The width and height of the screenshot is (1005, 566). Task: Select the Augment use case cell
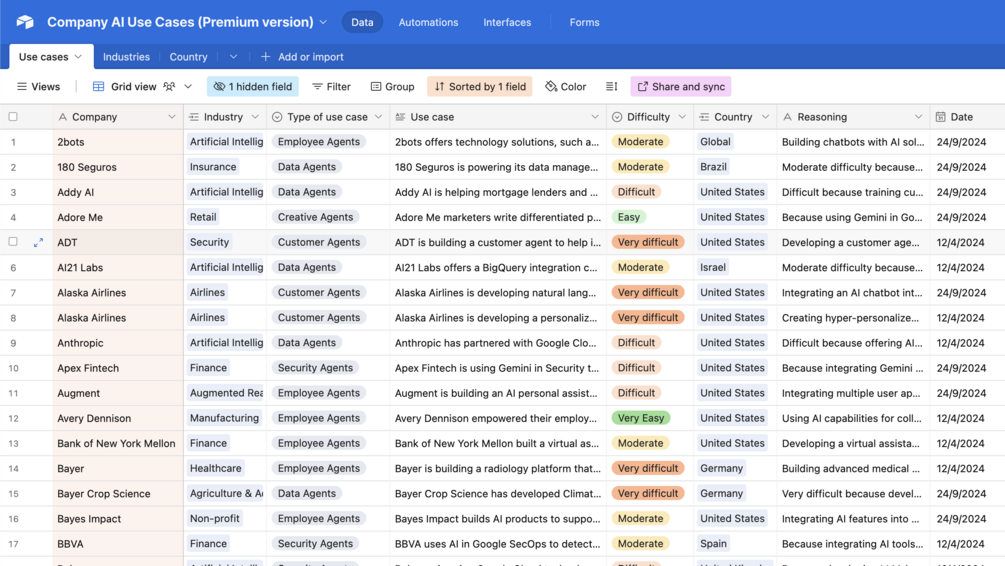[x=498, y=393]
